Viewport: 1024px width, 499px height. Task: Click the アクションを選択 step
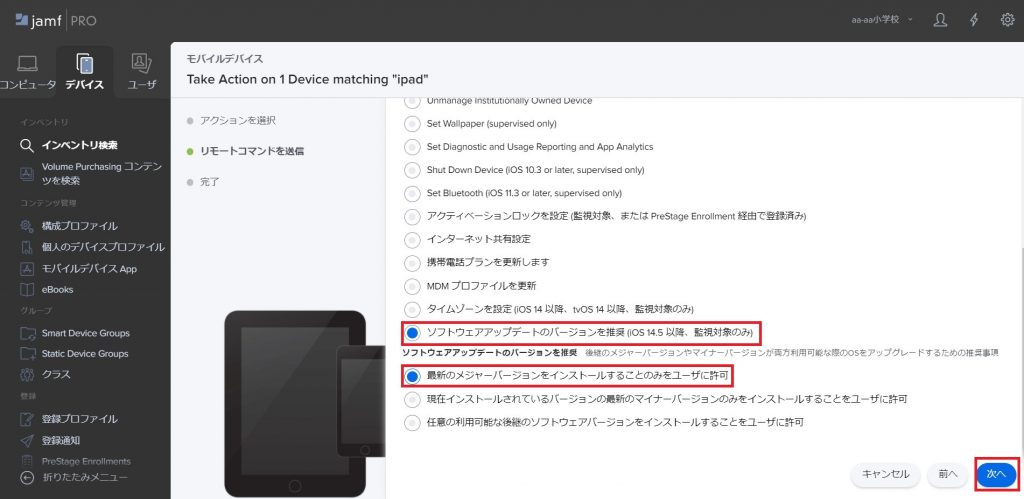coord(238,121)
